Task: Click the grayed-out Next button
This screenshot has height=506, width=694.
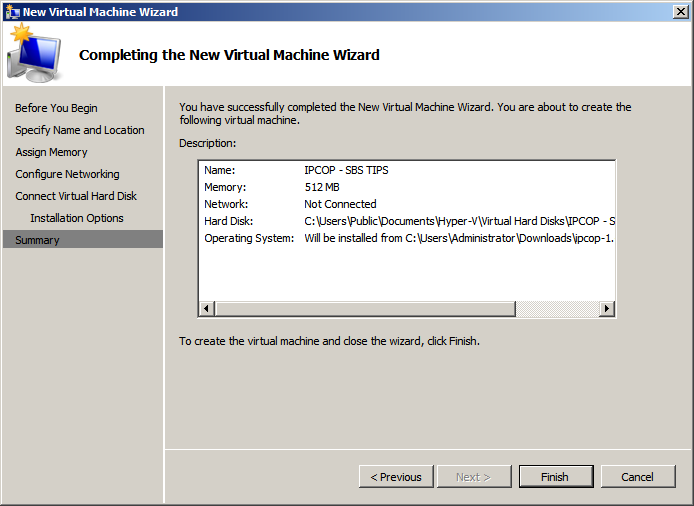Action: pos(473,477)
